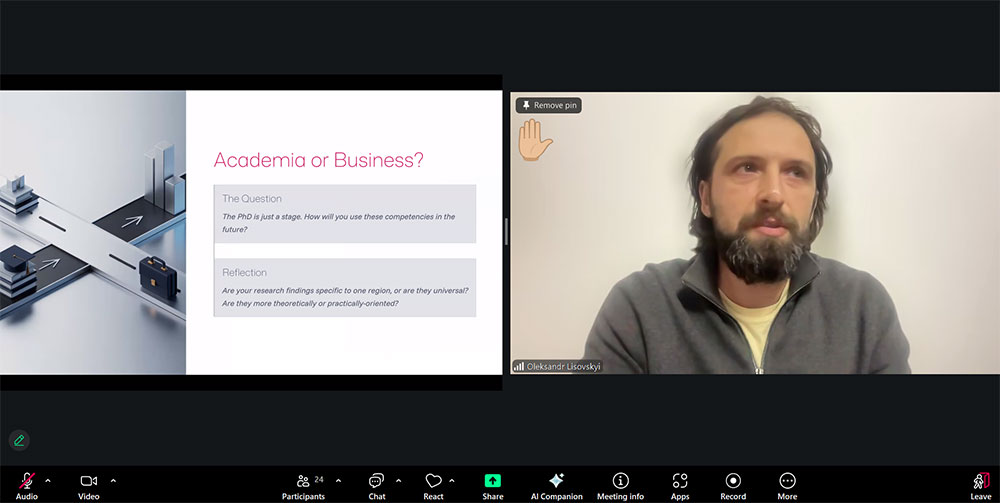Open the More options menu
Screen dimensions: 1000x503
[787, 482]
